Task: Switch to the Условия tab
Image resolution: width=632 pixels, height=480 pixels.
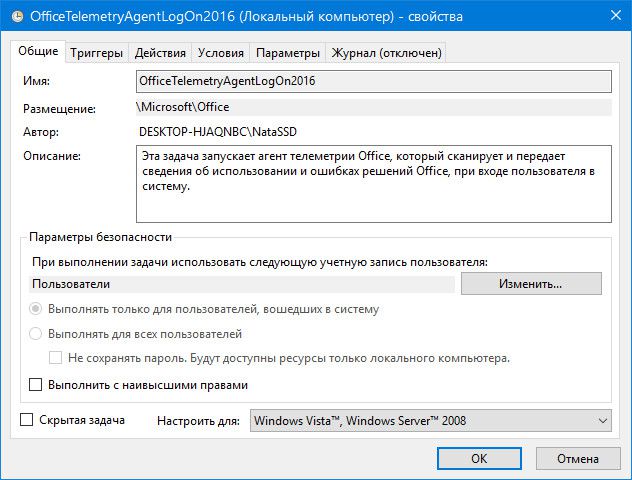Action: point(220,53)
